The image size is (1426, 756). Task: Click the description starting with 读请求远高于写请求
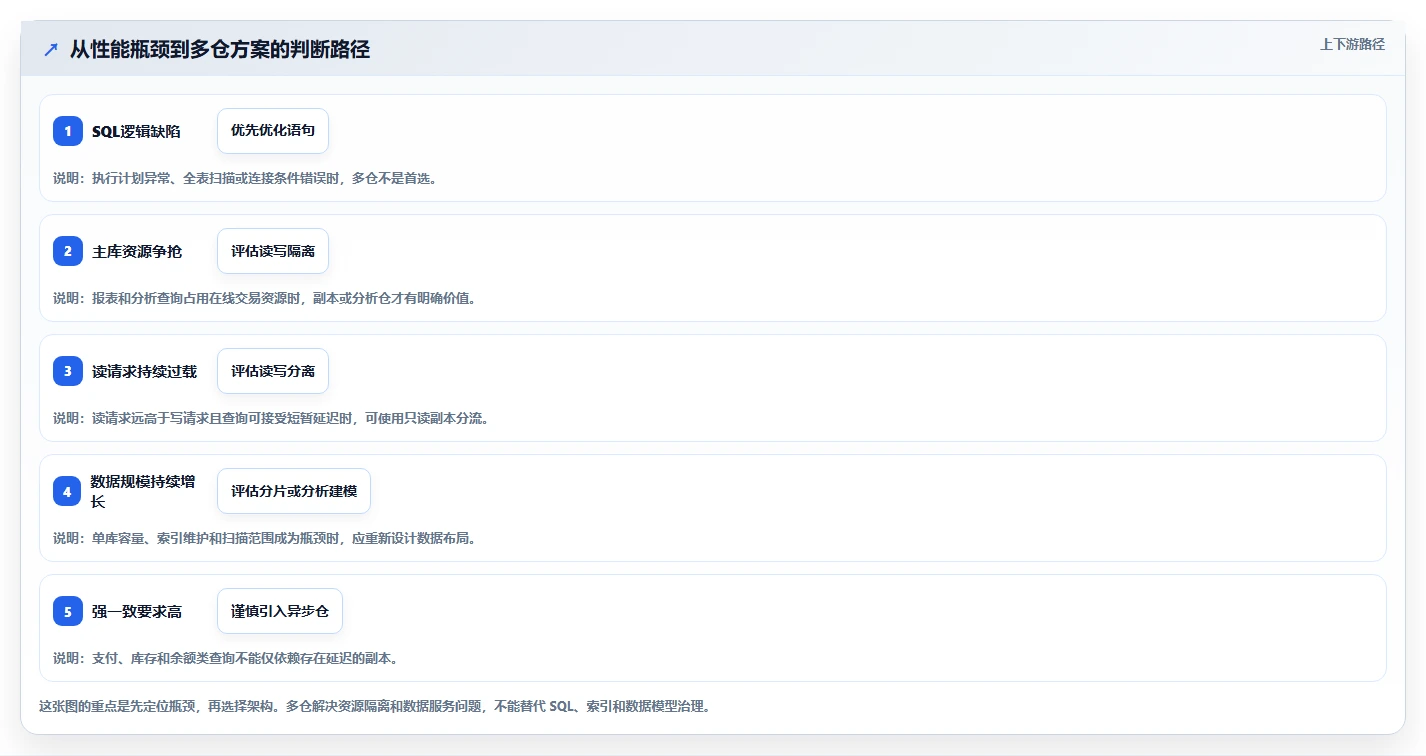pos(271,418)
